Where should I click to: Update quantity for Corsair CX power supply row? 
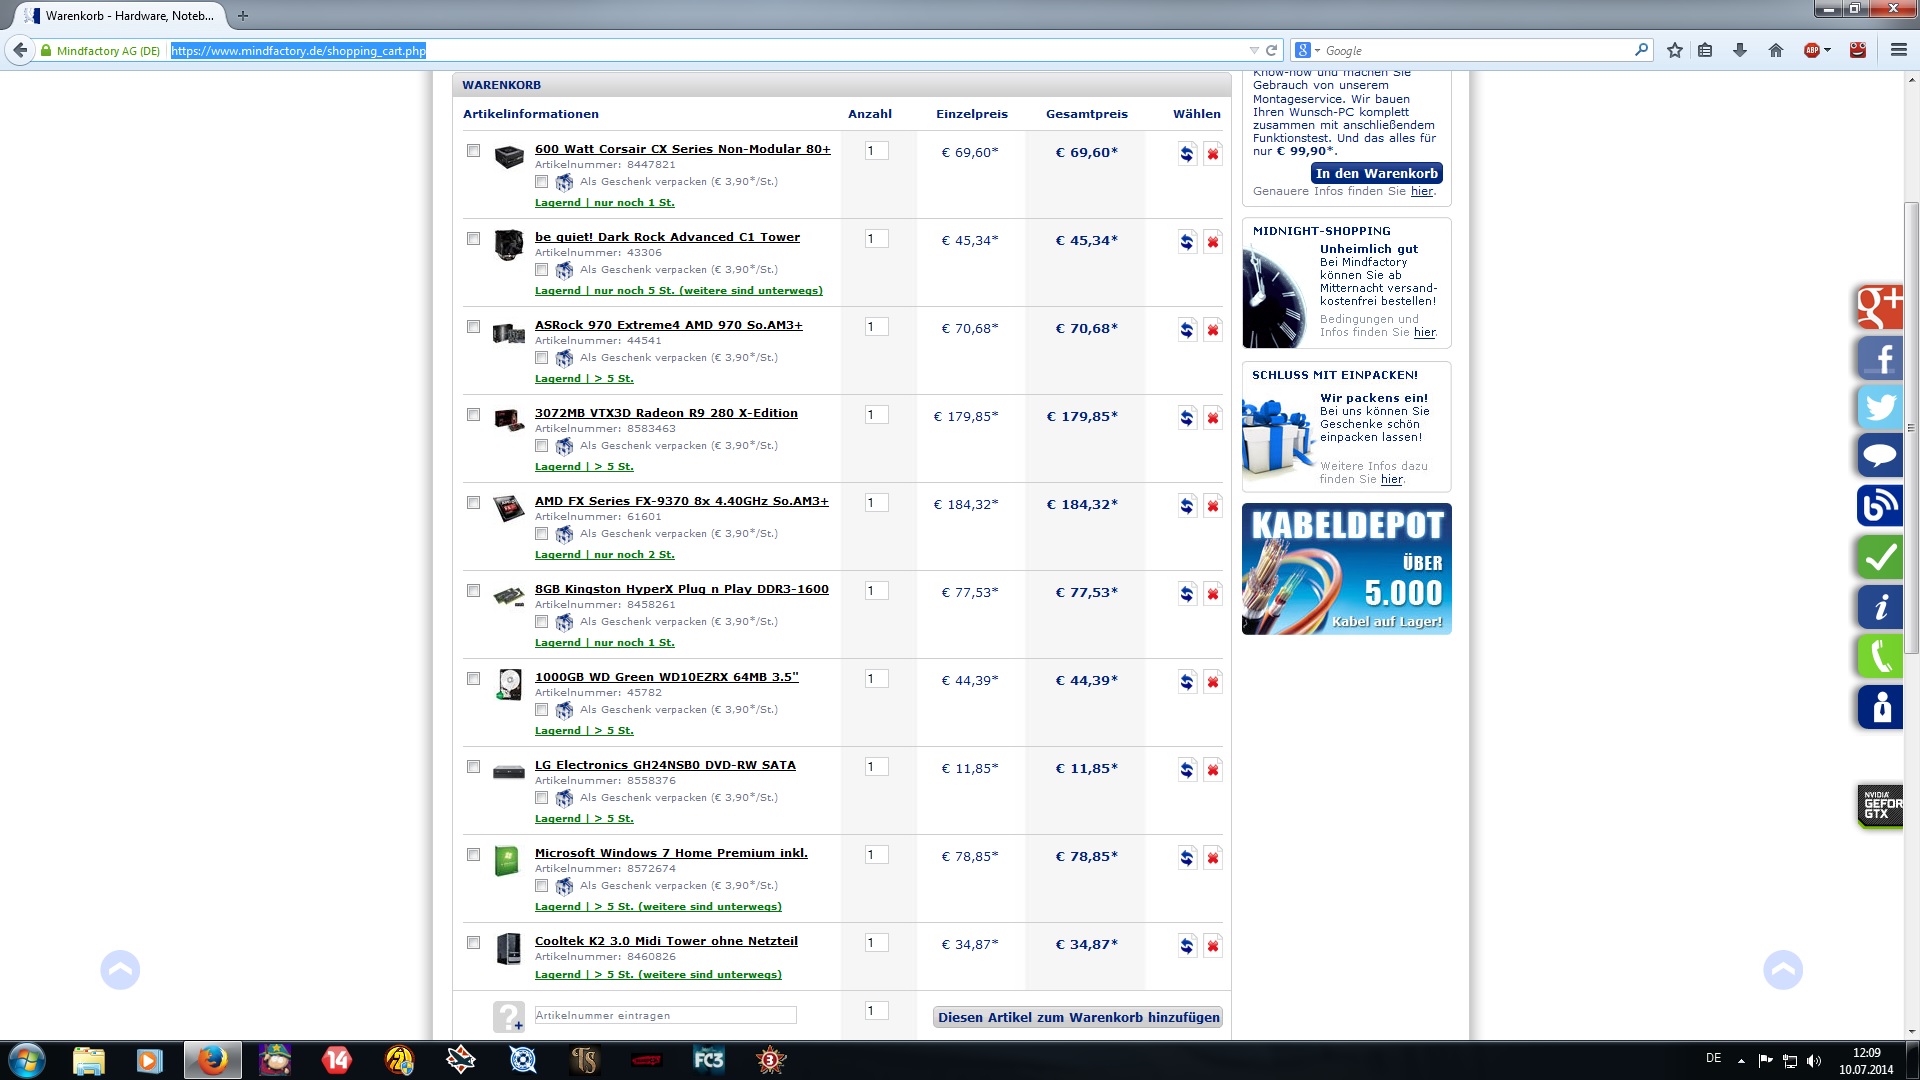[x=1186, y=154]
